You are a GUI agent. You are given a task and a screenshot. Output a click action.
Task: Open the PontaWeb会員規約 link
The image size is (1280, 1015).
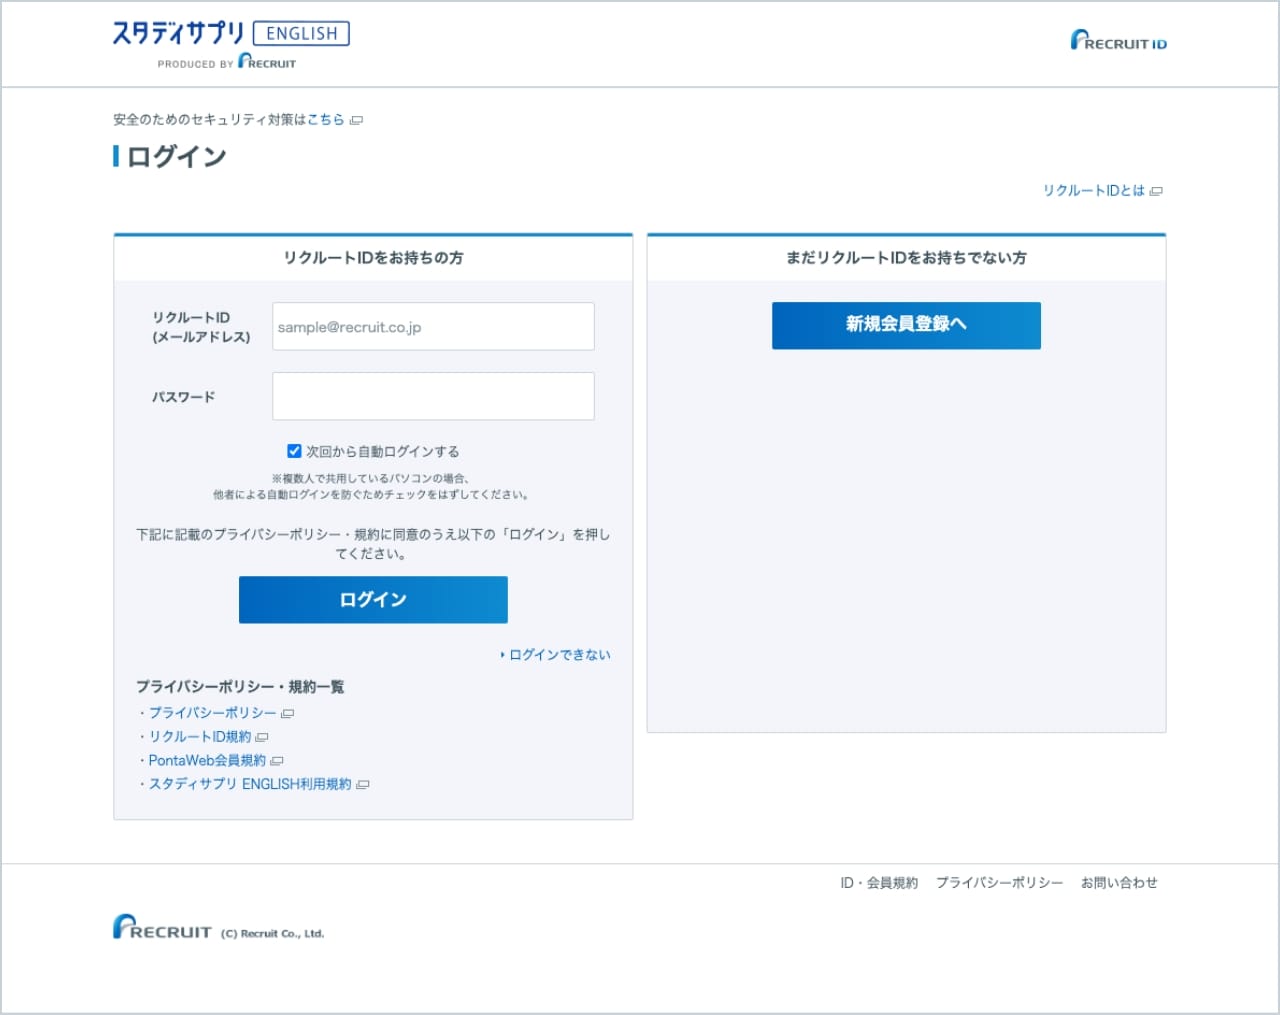coord(207,761)
